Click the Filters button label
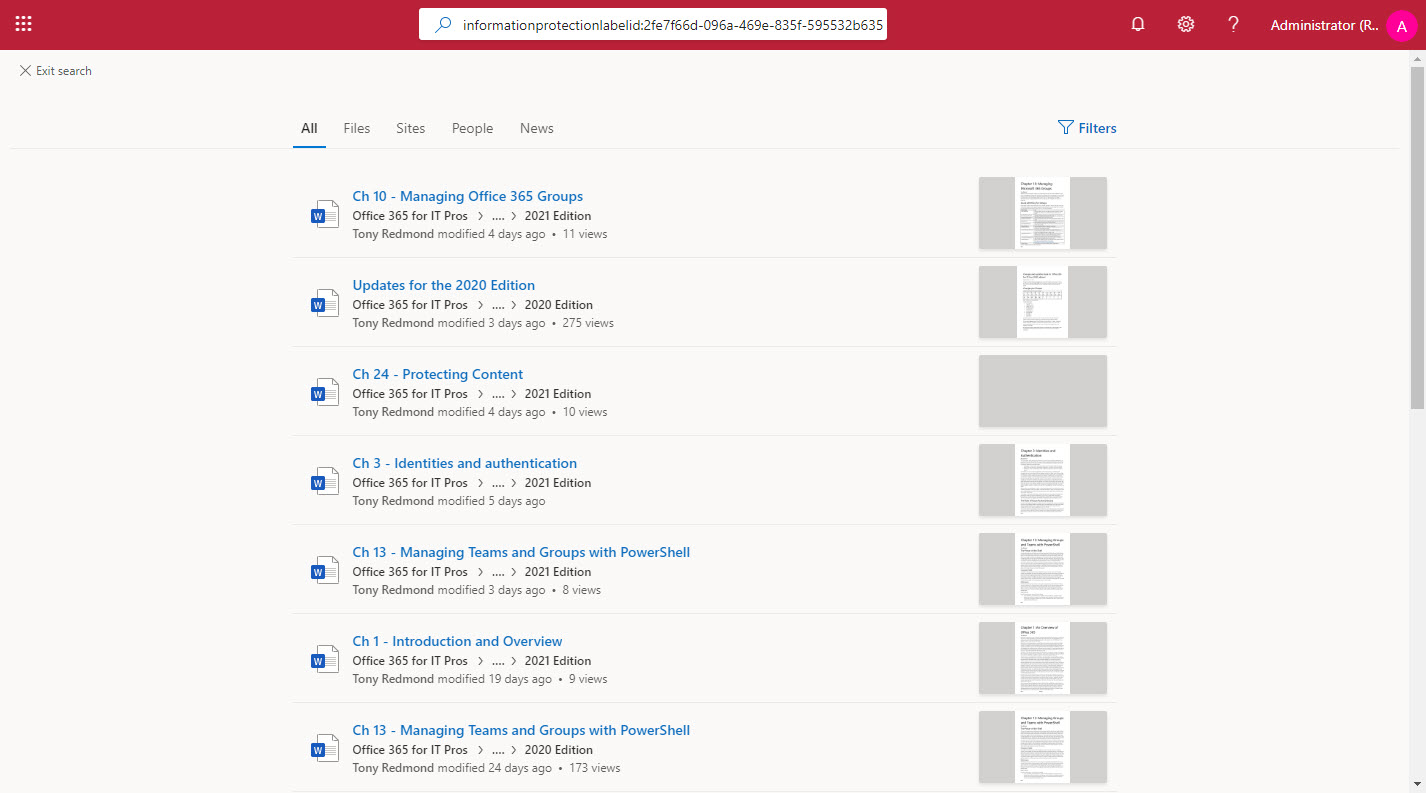The width and height of the screenshot is (1426, 793). point(1097,128)
